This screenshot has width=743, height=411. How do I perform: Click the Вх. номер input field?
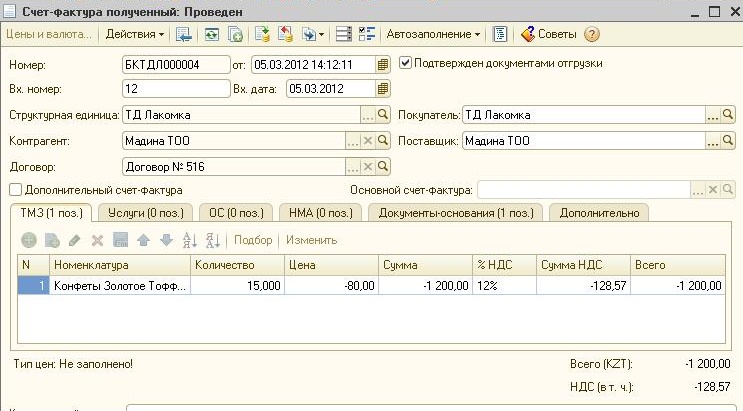click(175, 89)
